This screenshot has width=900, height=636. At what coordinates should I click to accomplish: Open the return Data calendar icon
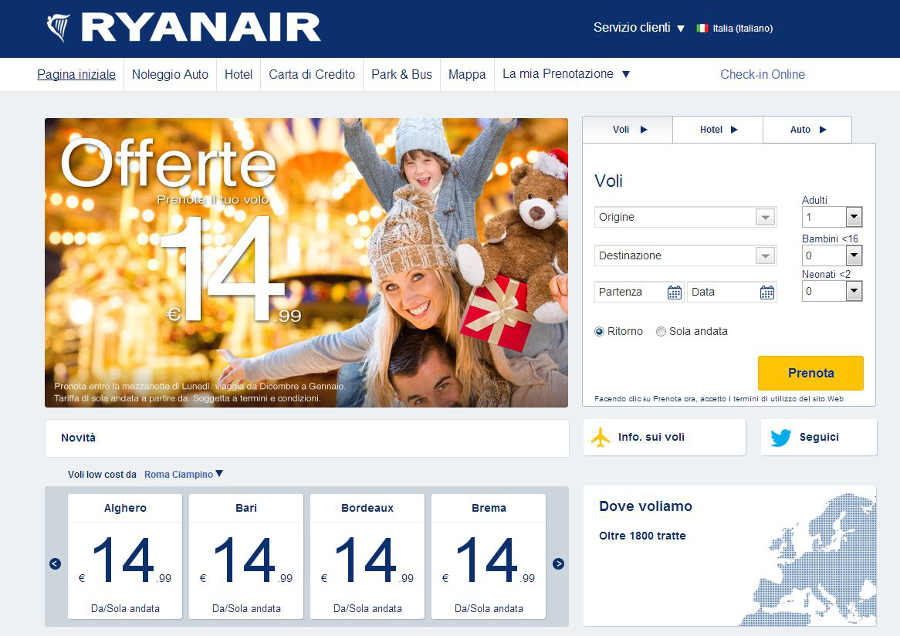point(767,292)
